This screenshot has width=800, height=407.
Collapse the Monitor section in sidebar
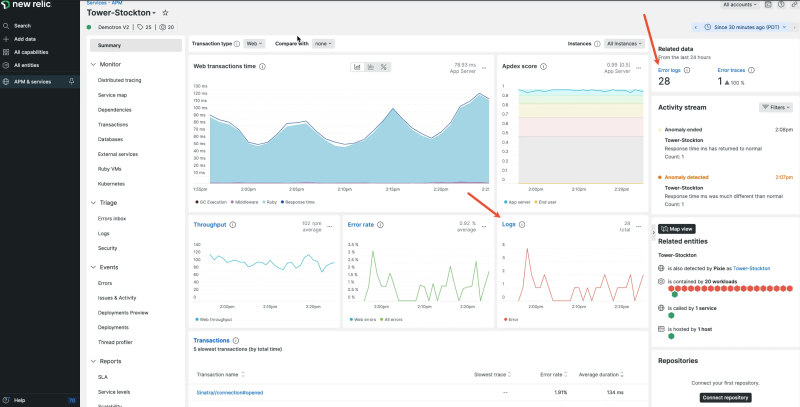click(x=92, y=64)
